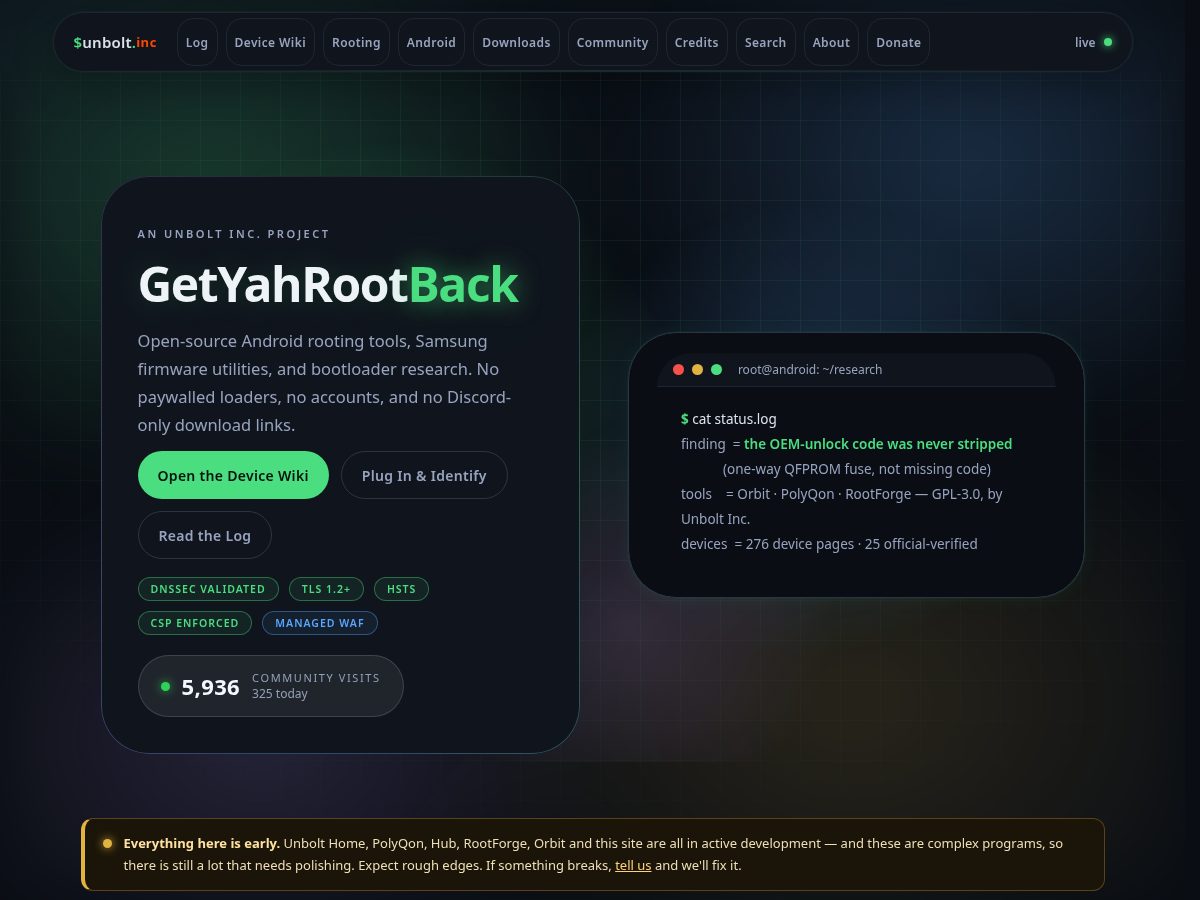This screenshot has height=900, width=1200.
Task: Click the CSP ENFORCED badge
Action: [x=195, y=623]
